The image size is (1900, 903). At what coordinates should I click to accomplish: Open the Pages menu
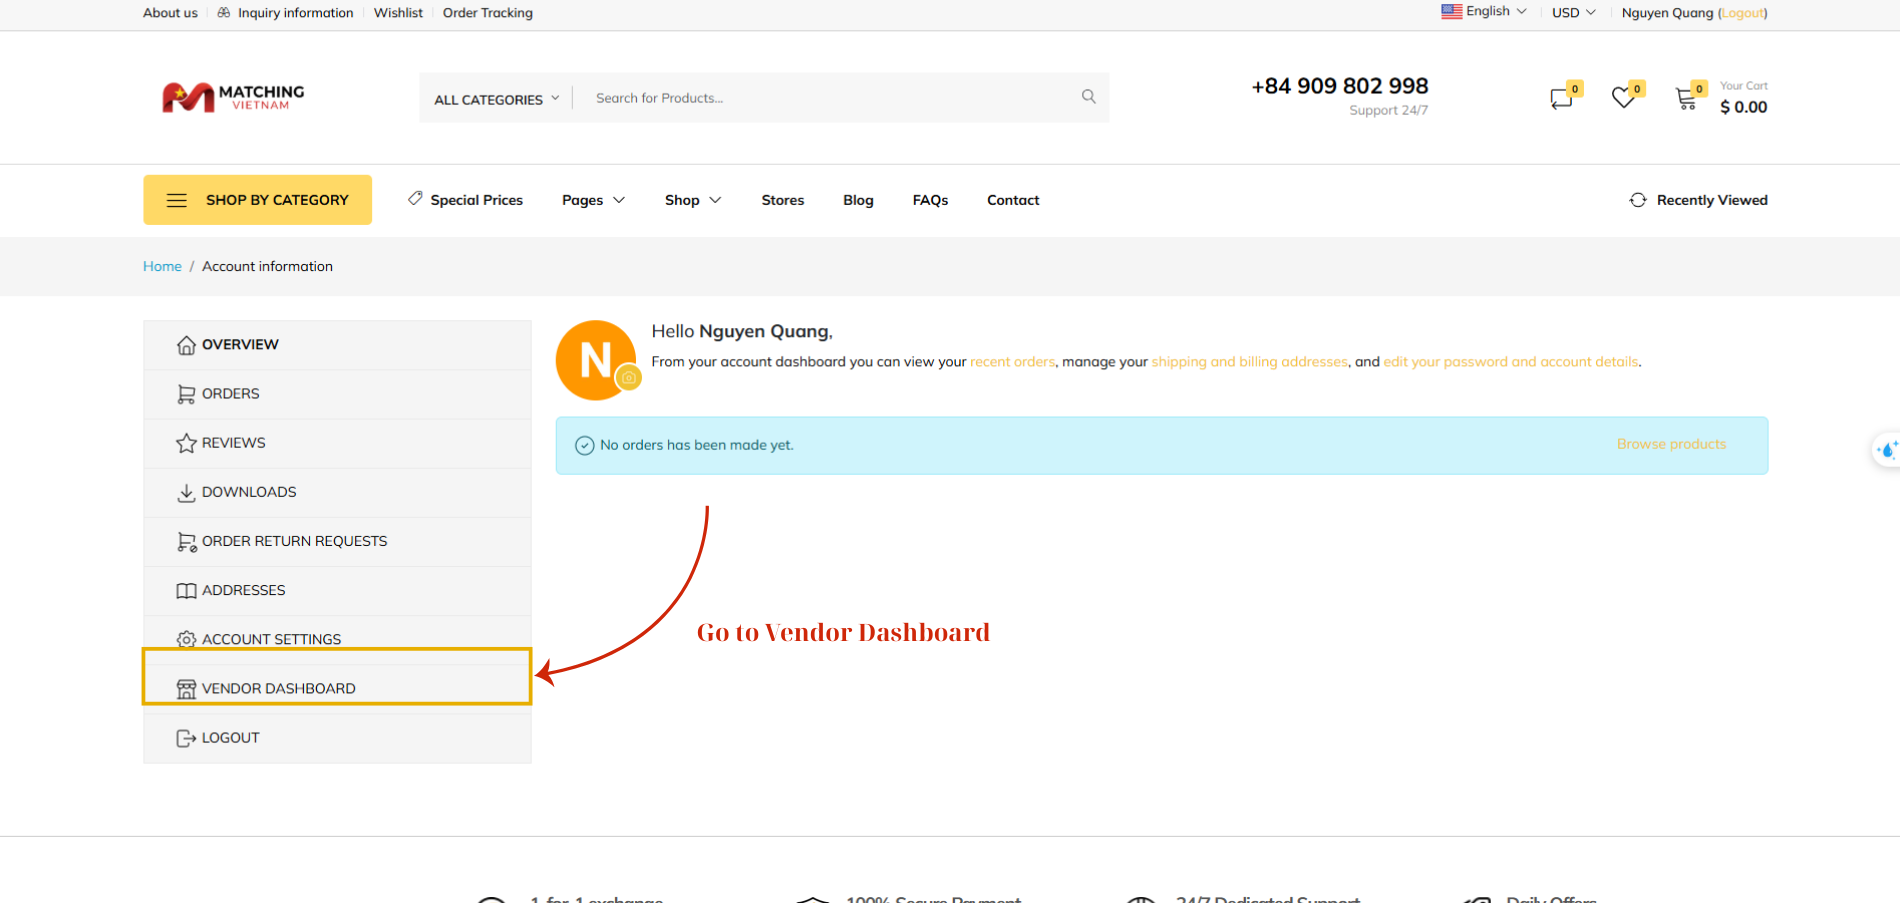tap(593, 200)
